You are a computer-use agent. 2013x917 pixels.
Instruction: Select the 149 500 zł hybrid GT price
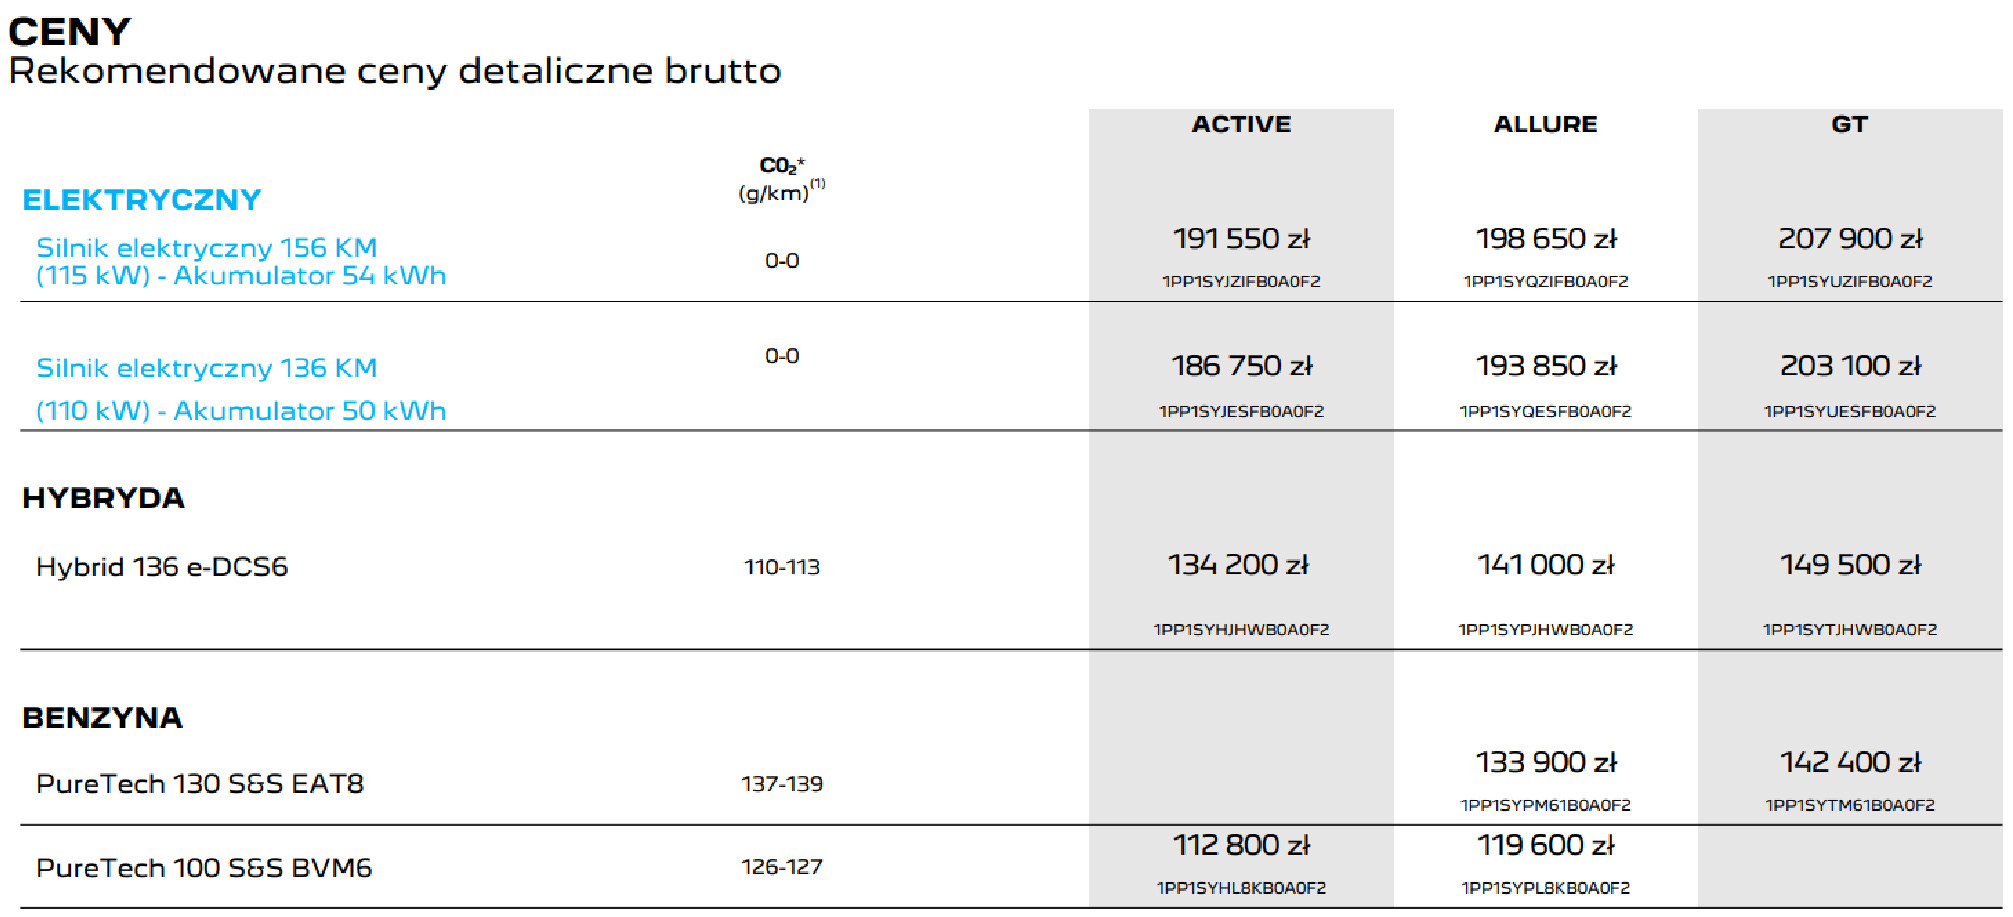[1850, 565]
